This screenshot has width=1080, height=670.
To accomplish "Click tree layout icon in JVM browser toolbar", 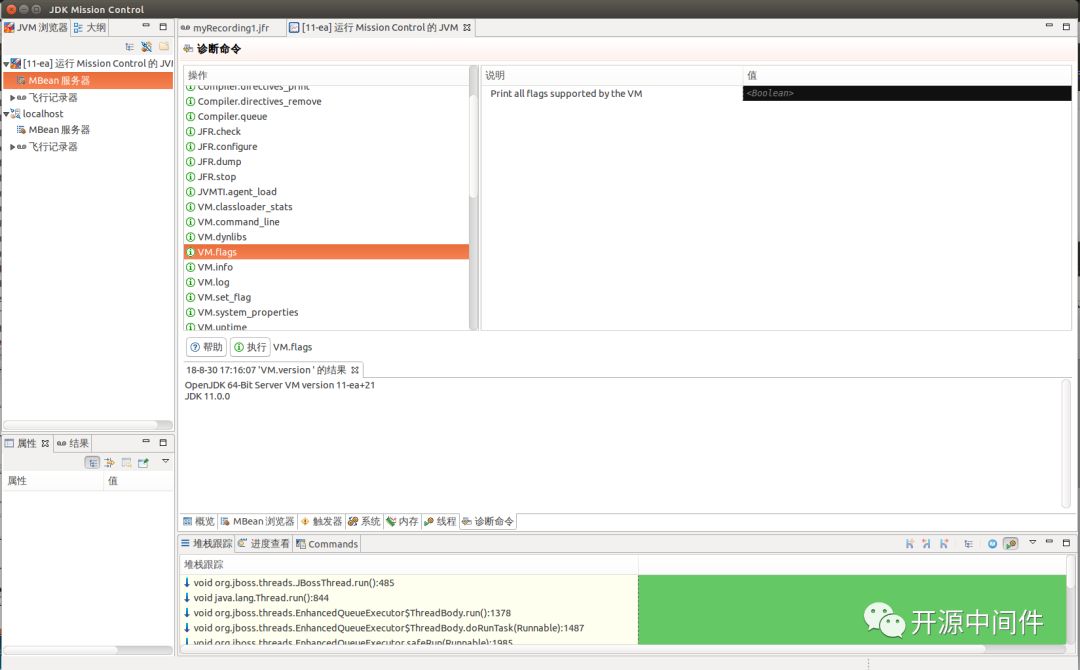I will (129, 47).
